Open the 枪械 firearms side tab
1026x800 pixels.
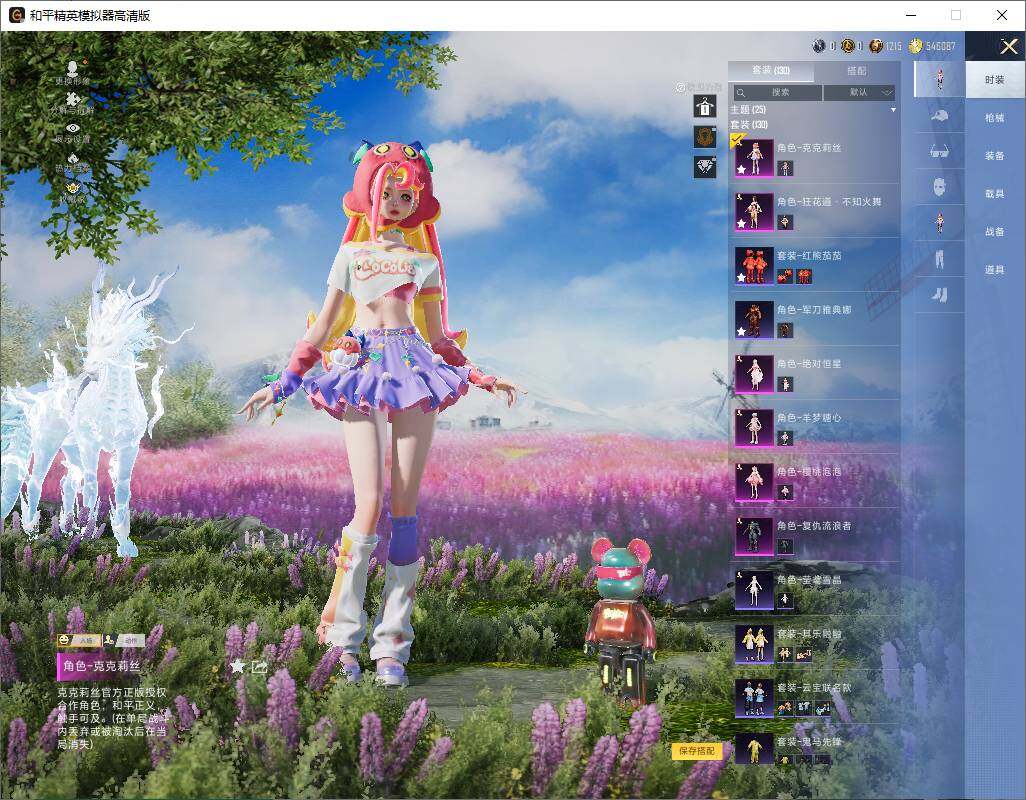coord(995,118)
